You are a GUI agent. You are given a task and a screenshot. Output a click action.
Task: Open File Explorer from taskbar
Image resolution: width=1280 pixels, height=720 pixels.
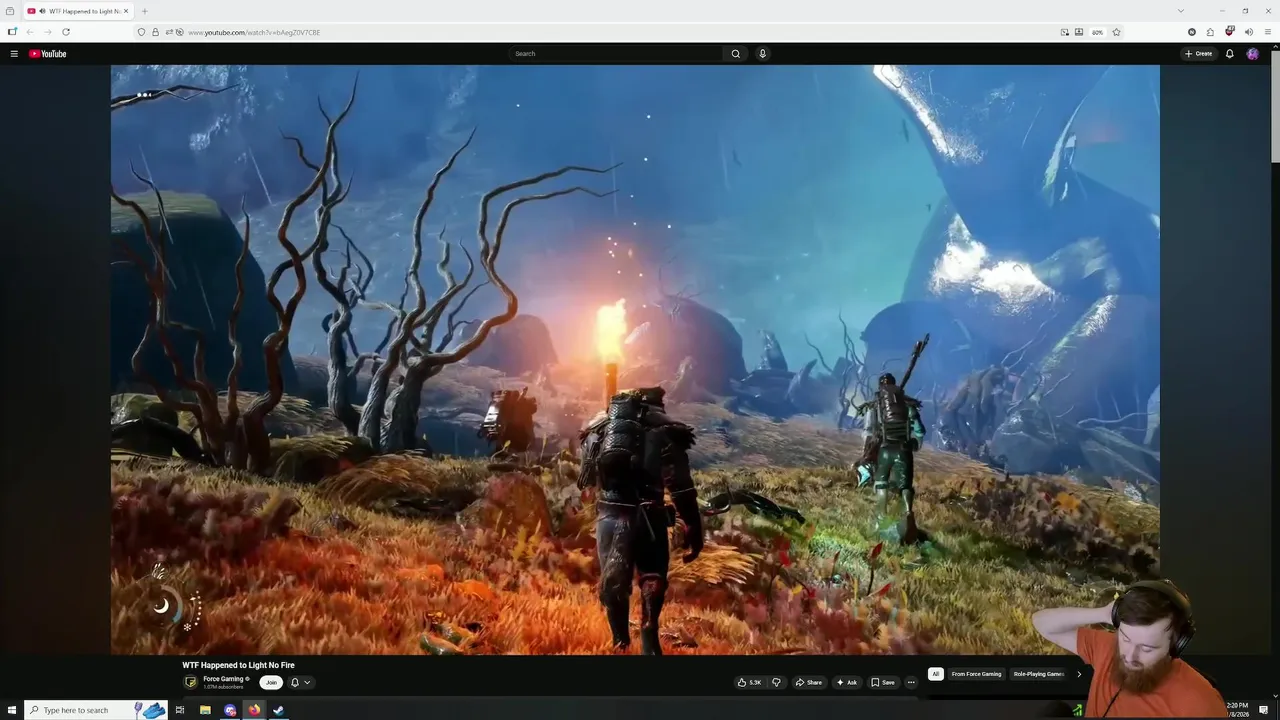click(205, 710)
